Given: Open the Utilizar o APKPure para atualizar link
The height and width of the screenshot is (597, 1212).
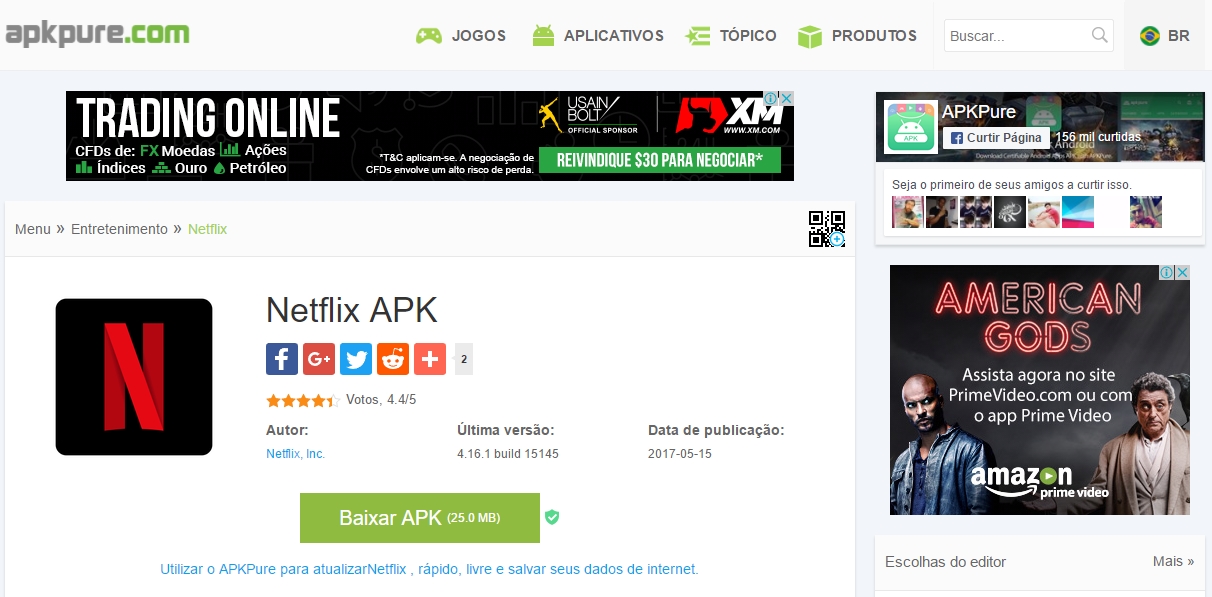Looking at the screenshot, I should (x=429, y=569).
